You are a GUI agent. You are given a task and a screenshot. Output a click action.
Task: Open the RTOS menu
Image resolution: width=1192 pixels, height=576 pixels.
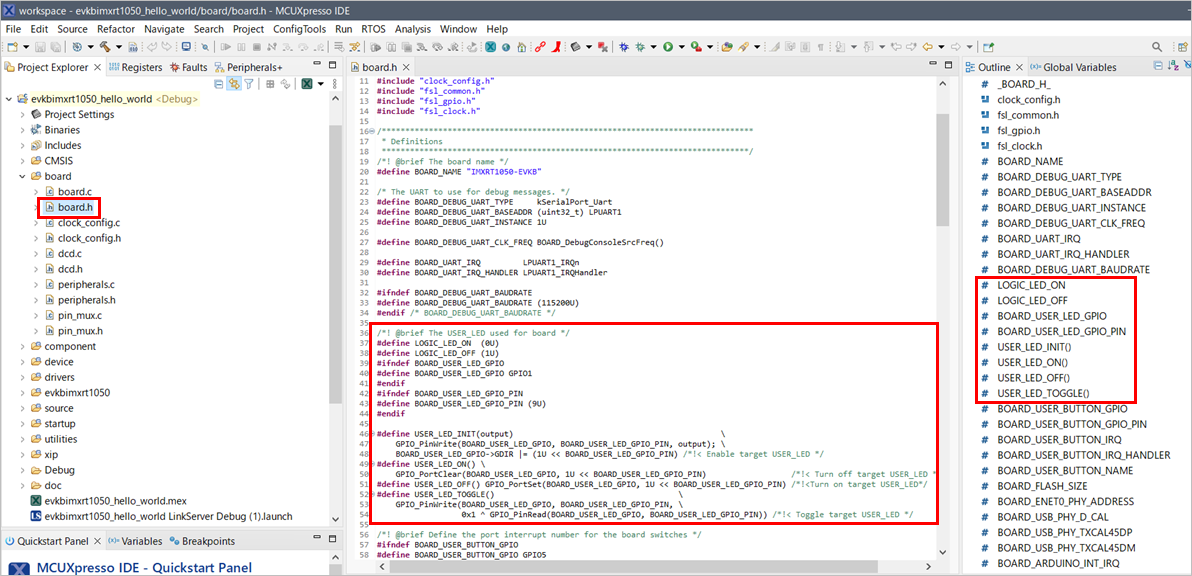tap(373, 29)
